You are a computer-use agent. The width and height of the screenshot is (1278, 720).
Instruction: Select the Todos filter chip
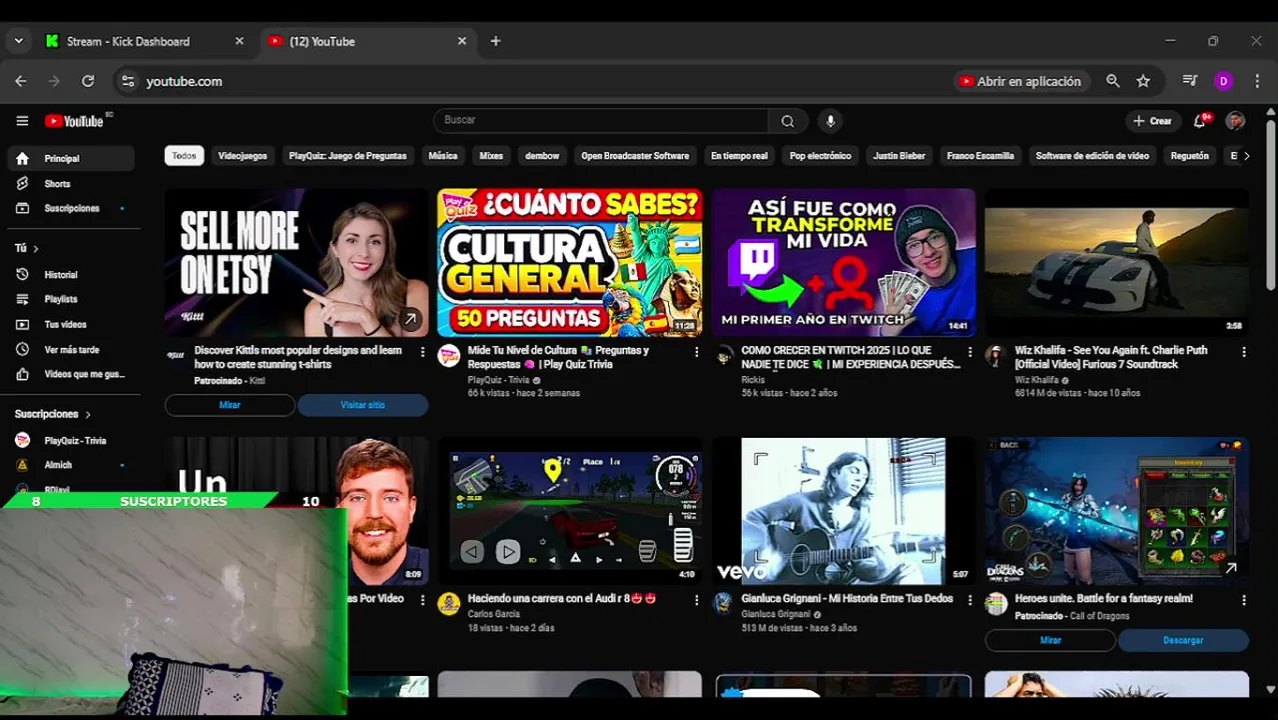point(184,156)
